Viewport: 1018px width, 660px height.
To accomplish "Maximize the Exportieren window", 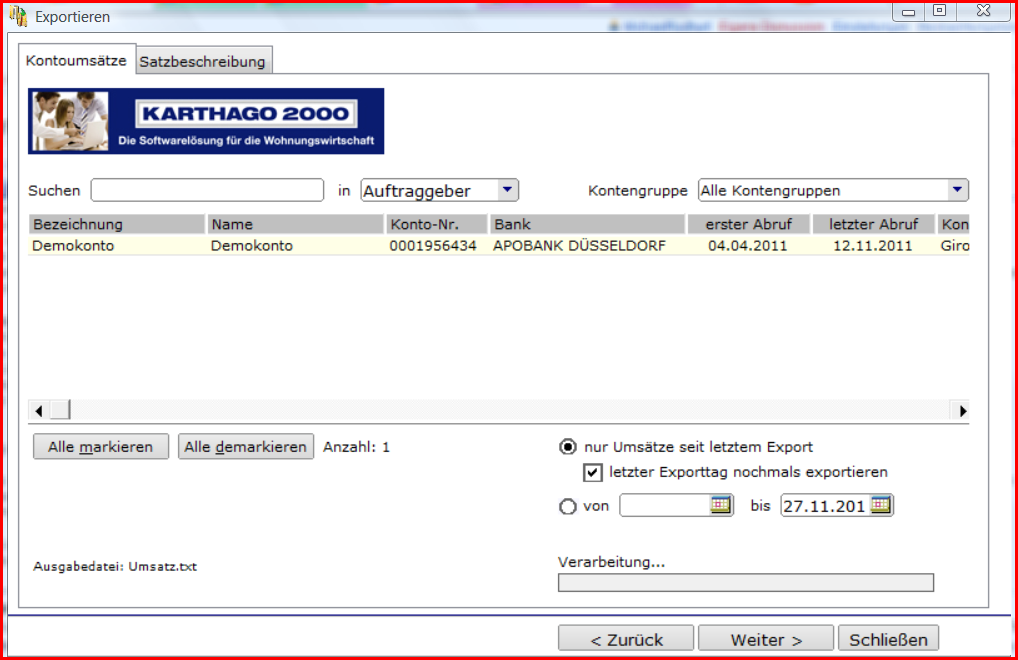I will (939, 11).
